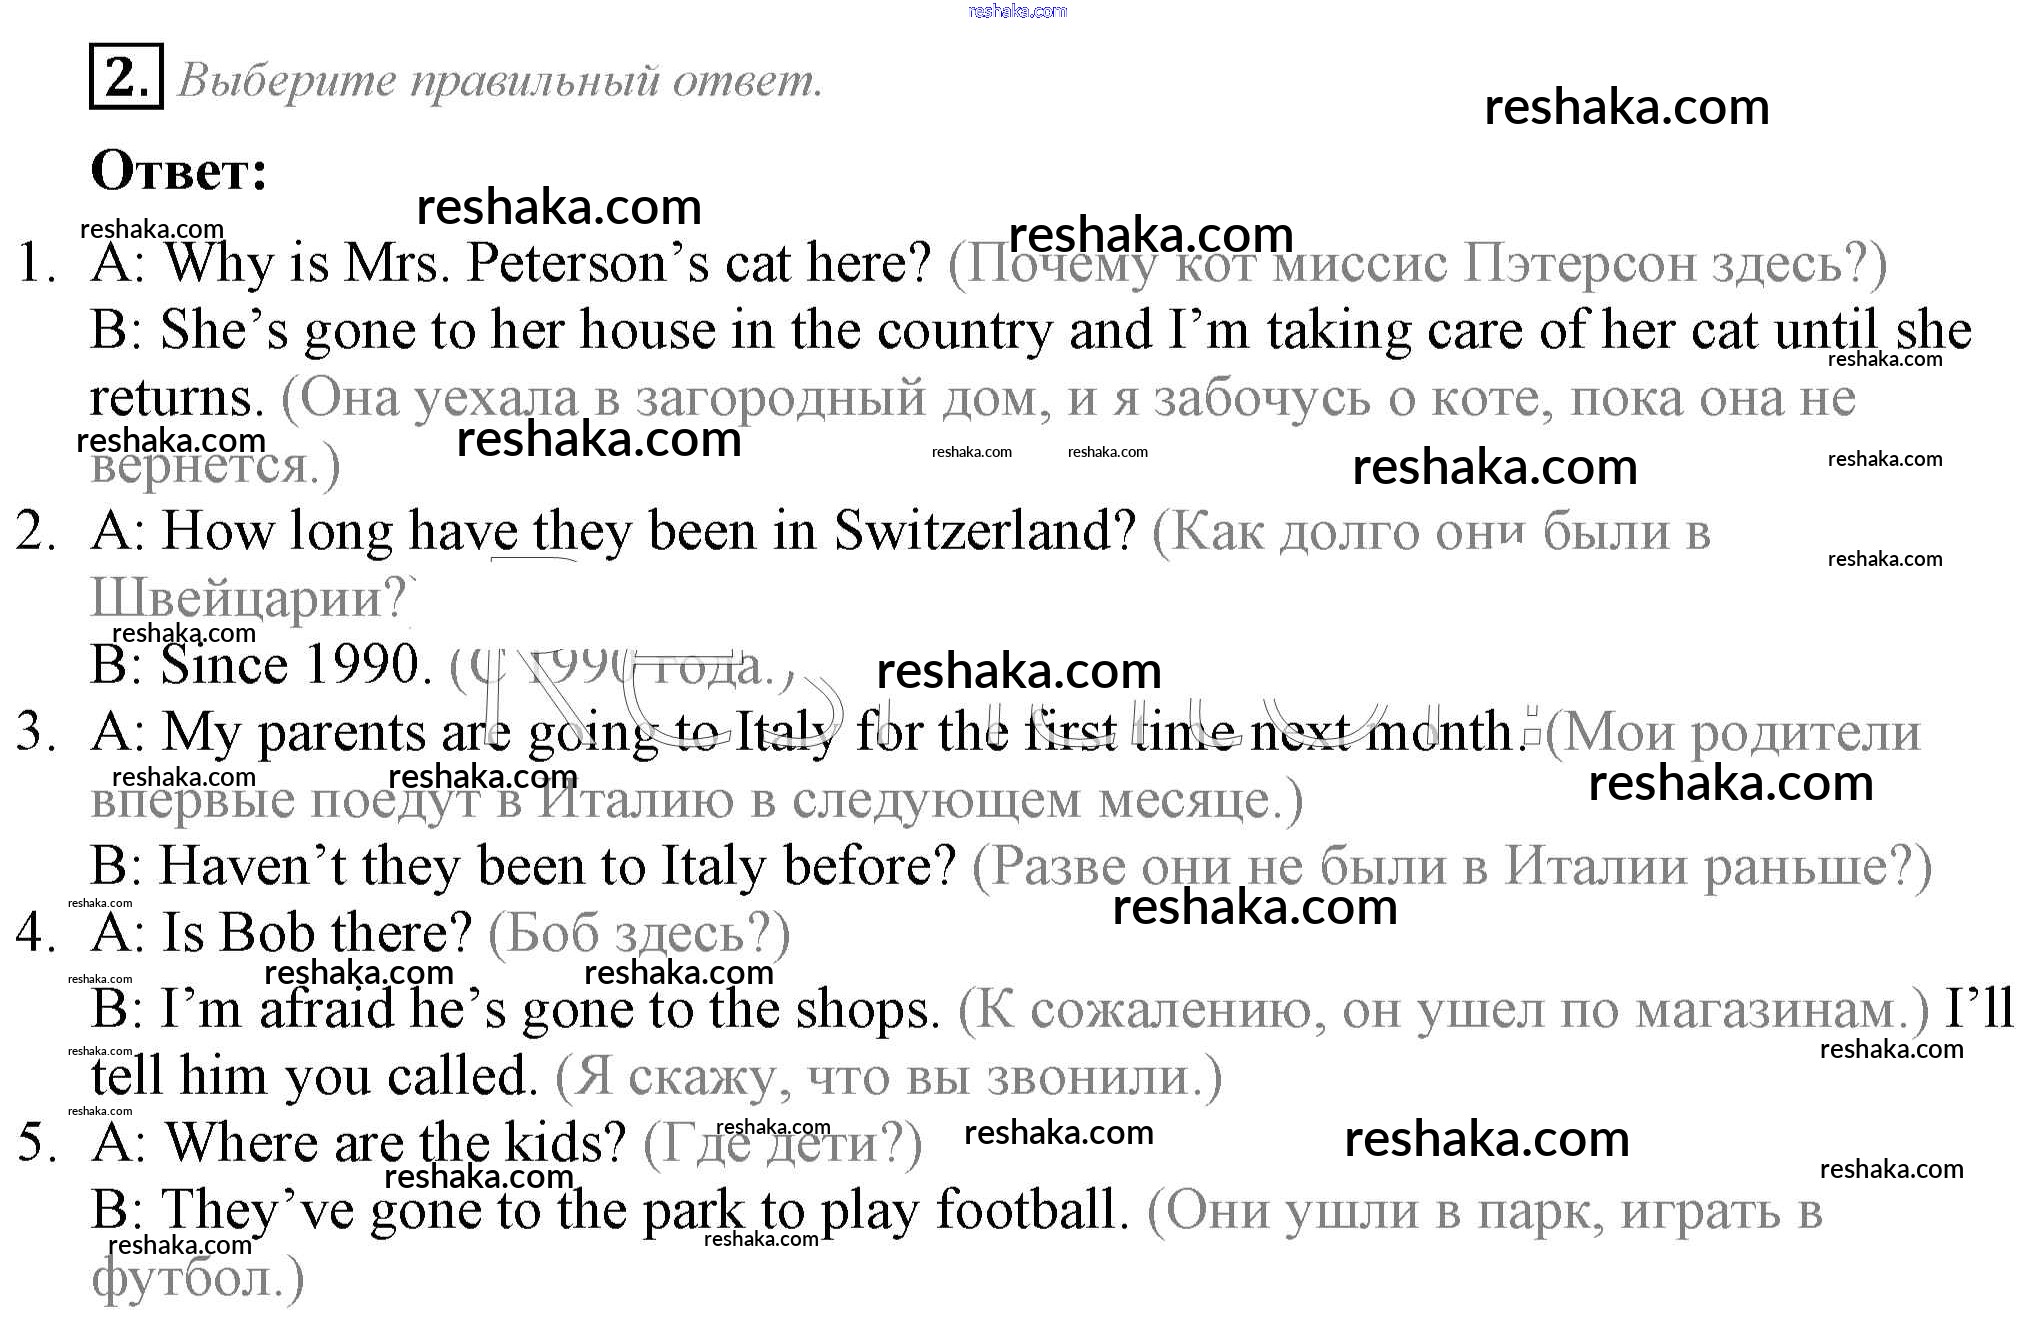The height and width of the screenshot is (1321, 2033).
Task: Click the boxed exercise number "2."
Action: coord(126,77)
